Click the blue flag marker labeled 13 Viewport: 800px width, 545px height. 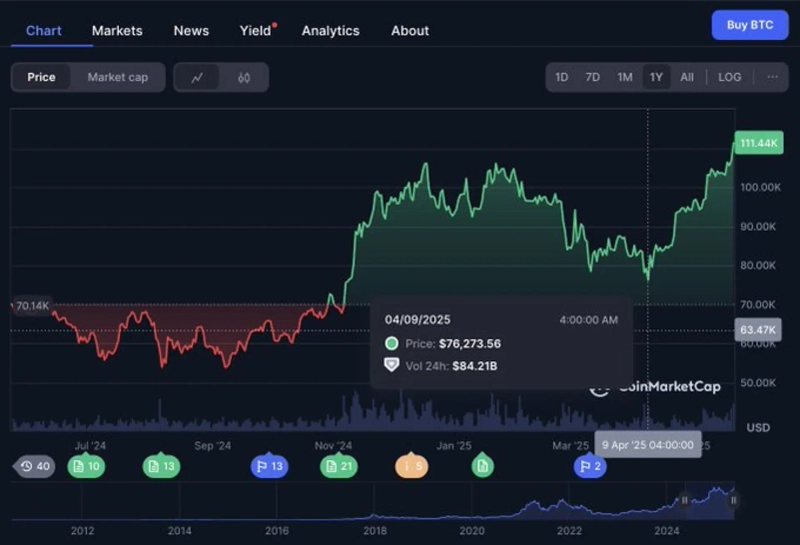[269, 466]
